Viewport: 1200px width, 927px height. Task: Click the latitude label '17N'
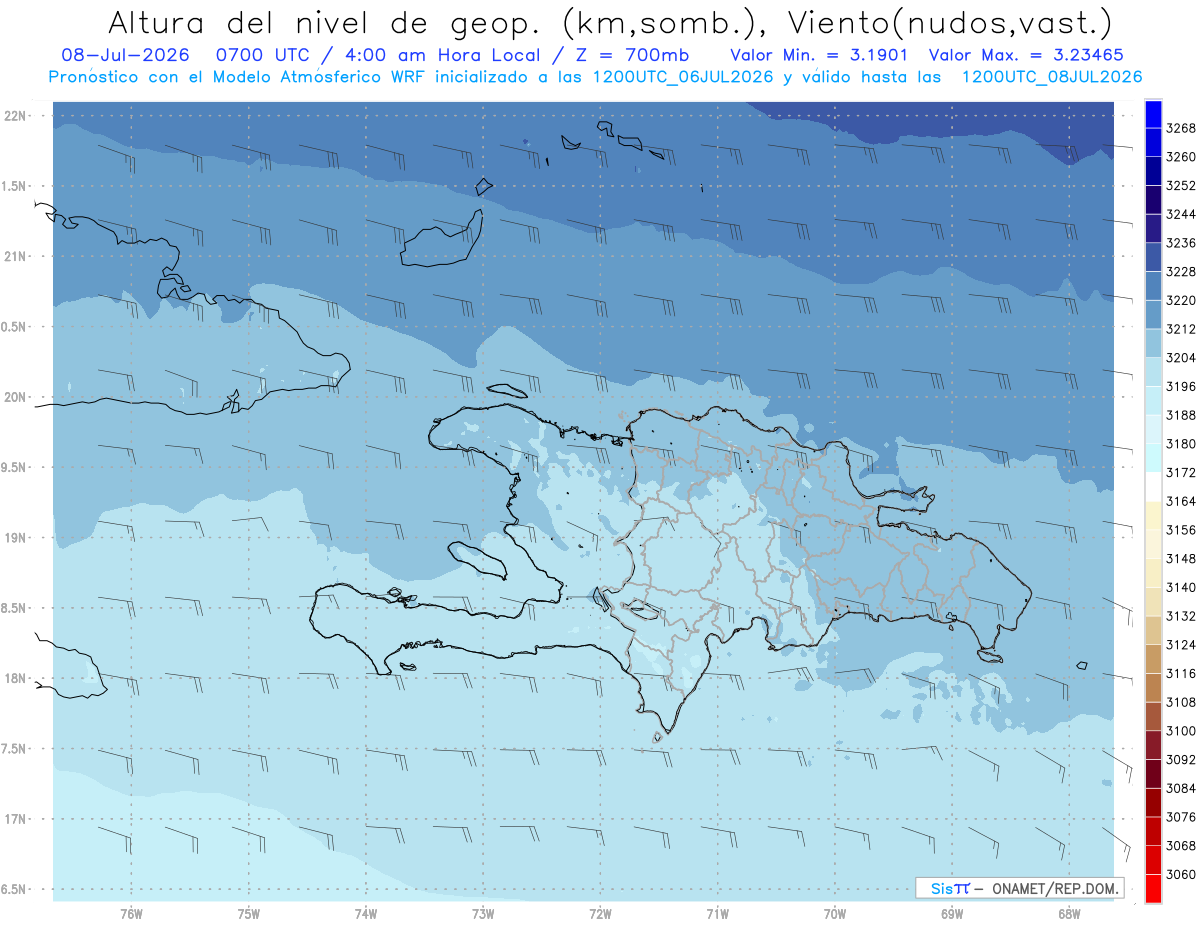[14, 819]
